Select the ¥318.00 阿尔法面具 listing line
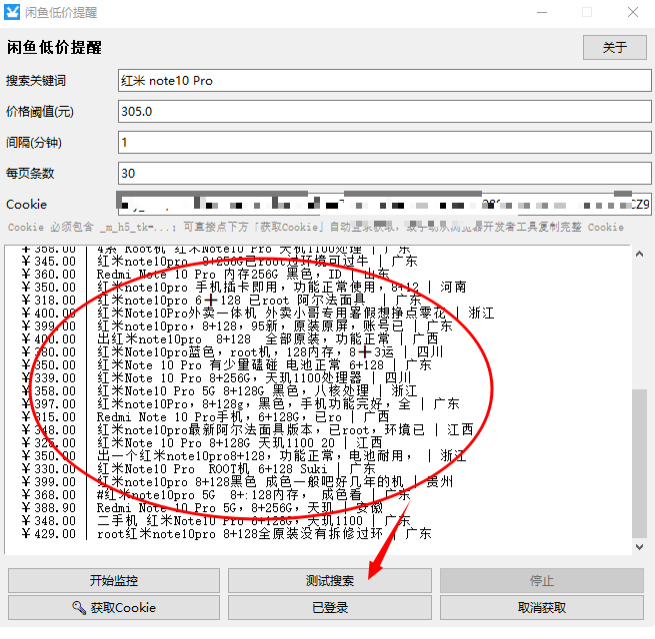The height and width of the screenshot is (639, 655). pos(221,301)
